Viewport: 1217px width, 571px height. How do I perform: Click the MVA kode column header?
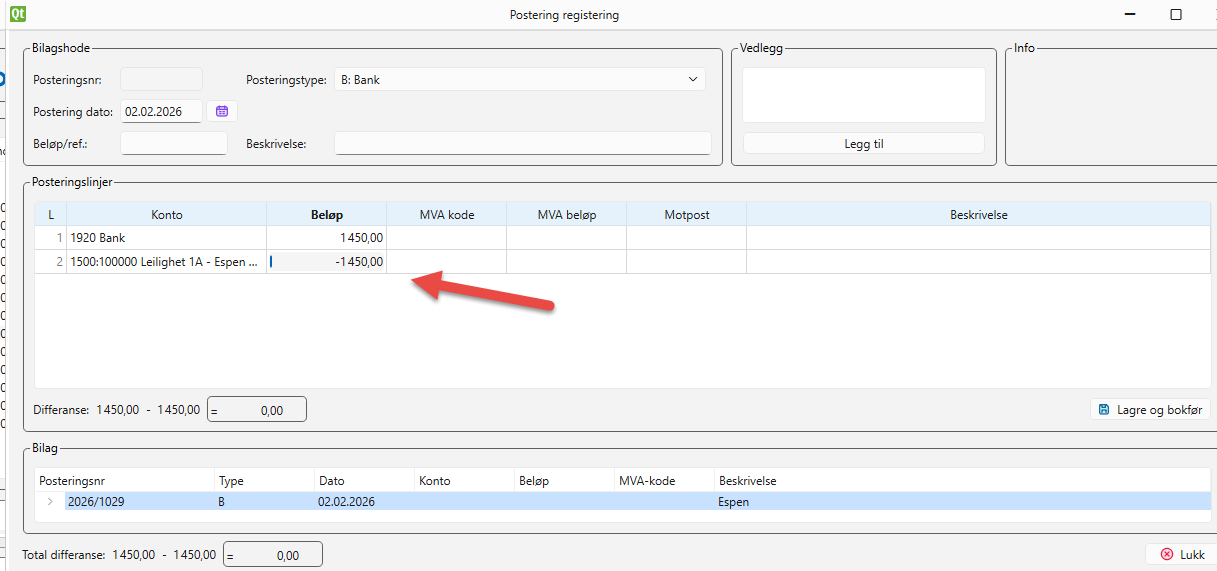447,214
